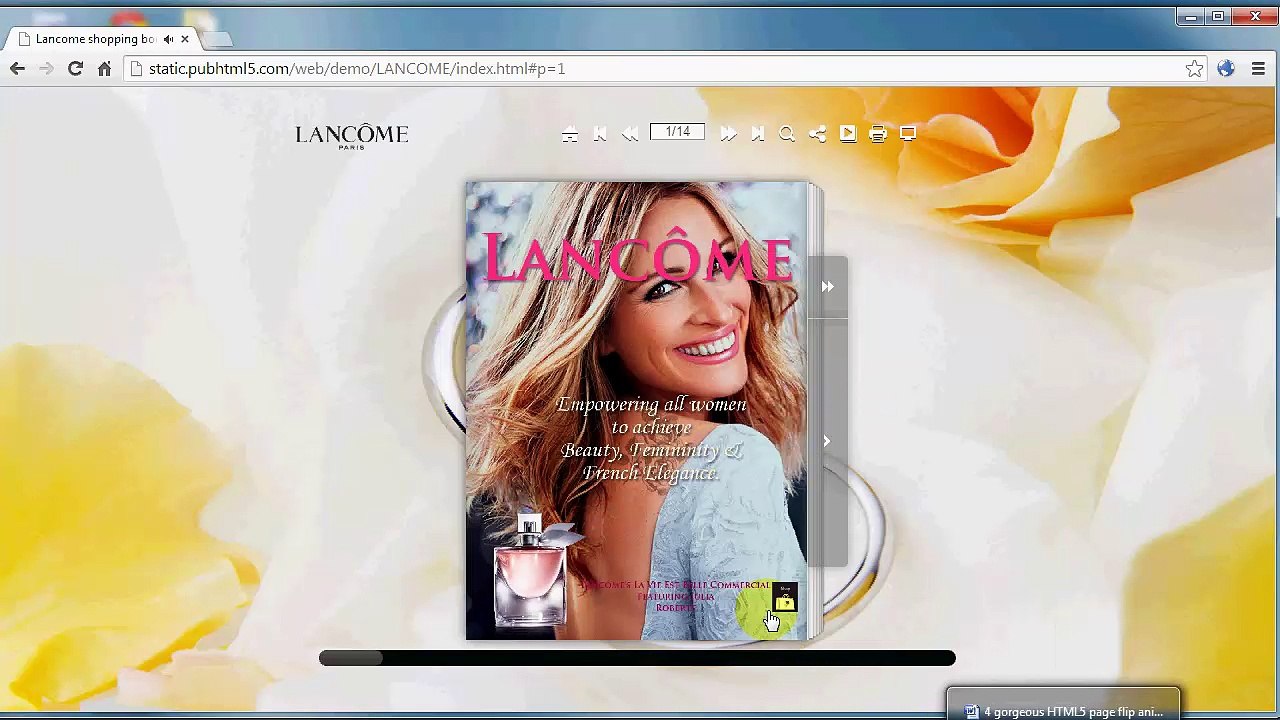Screen dimensions: 1280x720
Task: Click the shopping bag icon on cover
Action: (785, 598)
